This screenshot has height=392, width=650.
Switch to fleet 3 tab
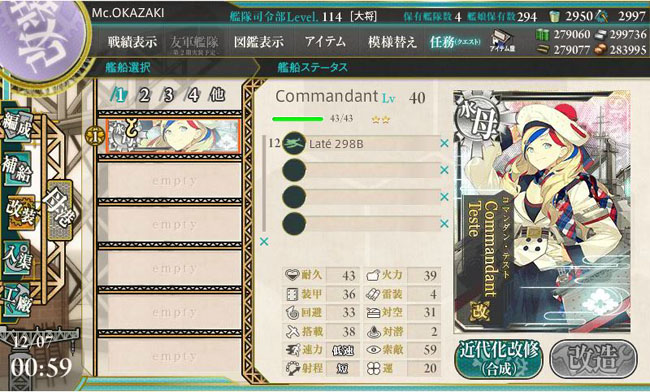click(x=168, y=95)
